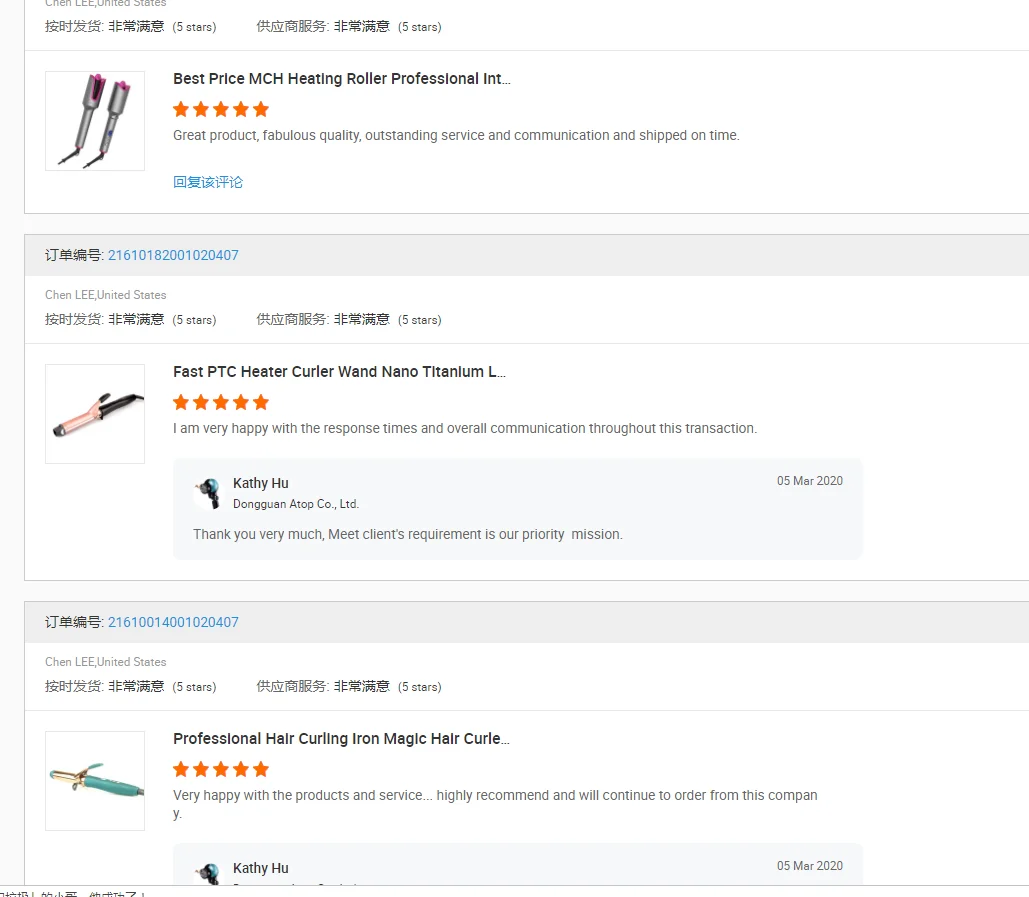Click the last star of the MCH Heating Roller rating
Image resolution: width=1029 pixels, height=897 pixels.
pos(261,109)
